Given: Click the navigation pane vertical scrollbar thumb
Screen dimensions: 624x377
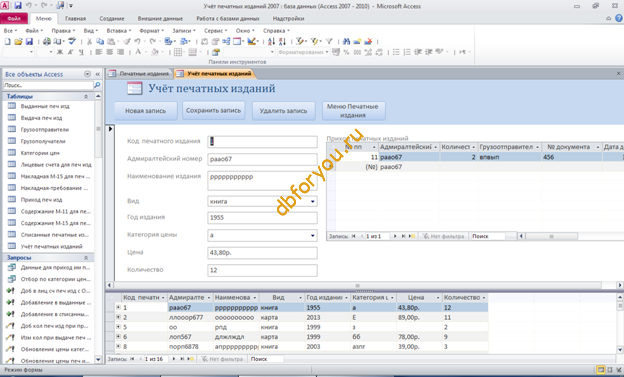Looking at the screenshot, I should tap(98, 129).
